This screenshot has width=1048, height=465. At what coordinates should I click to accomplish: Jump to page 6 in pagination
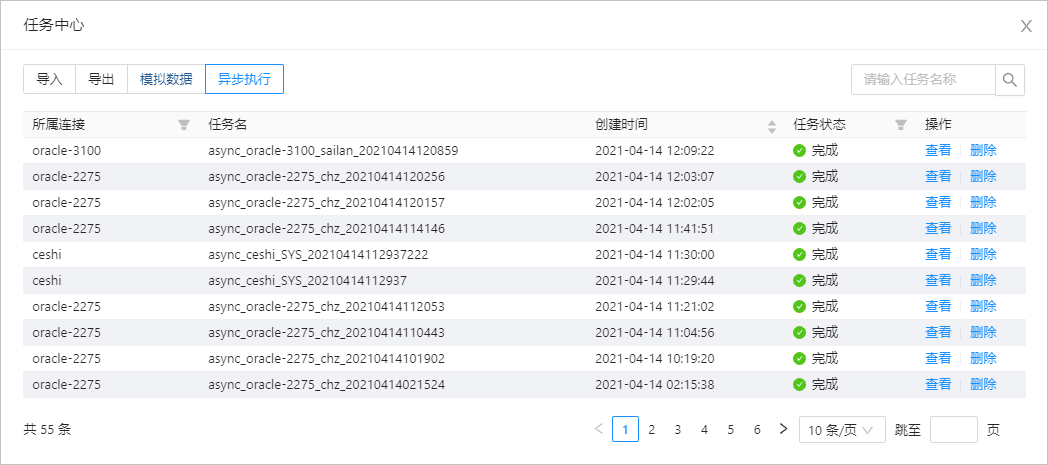click(757, 430)
